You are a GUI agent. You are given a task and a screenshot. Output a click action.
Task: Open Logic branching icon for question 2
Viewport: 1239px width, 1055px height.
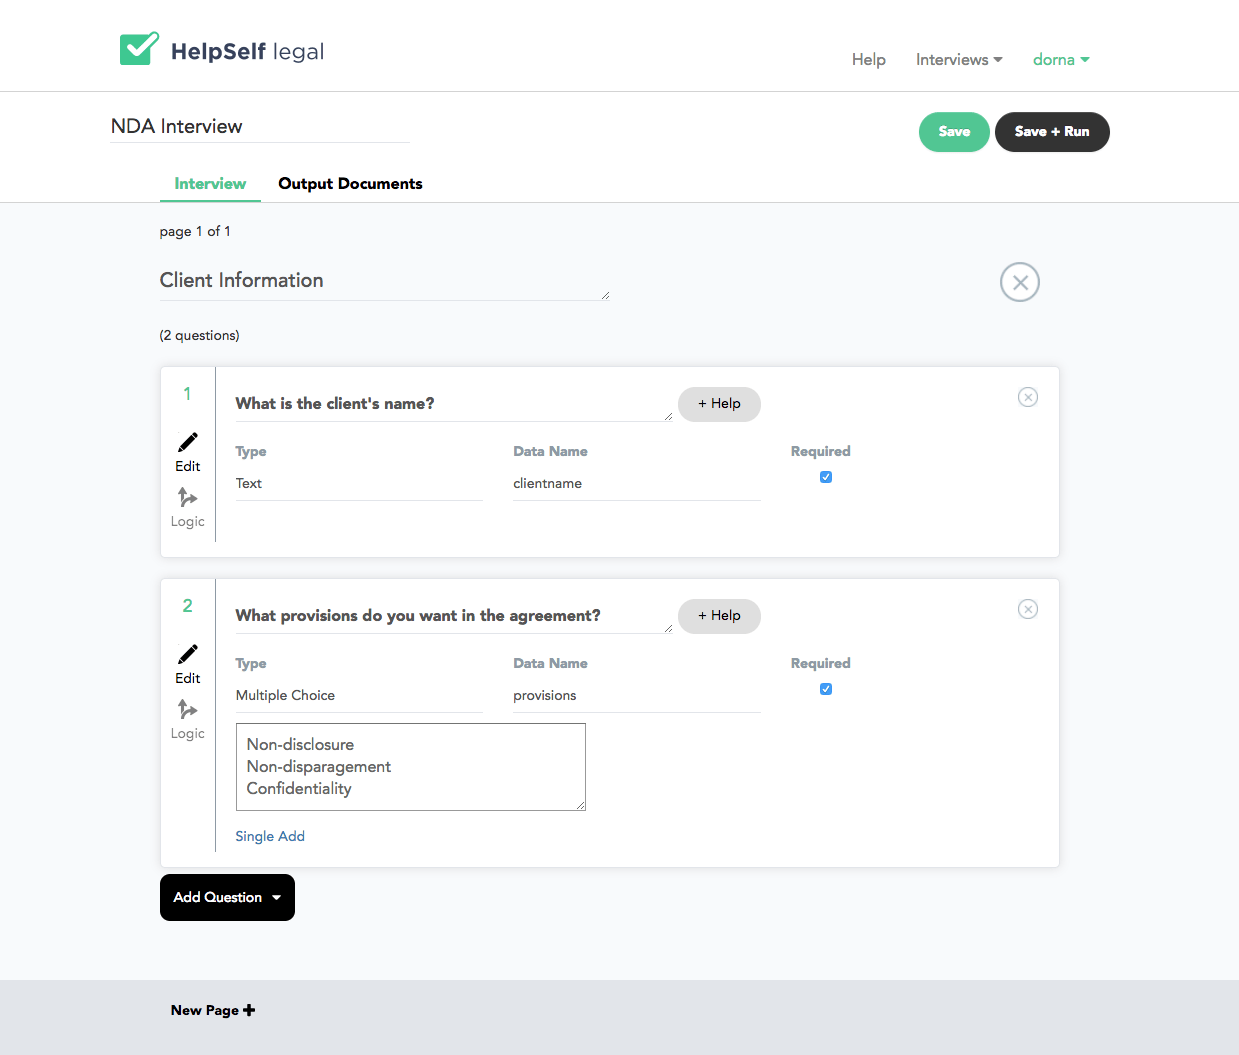point(187,709)
